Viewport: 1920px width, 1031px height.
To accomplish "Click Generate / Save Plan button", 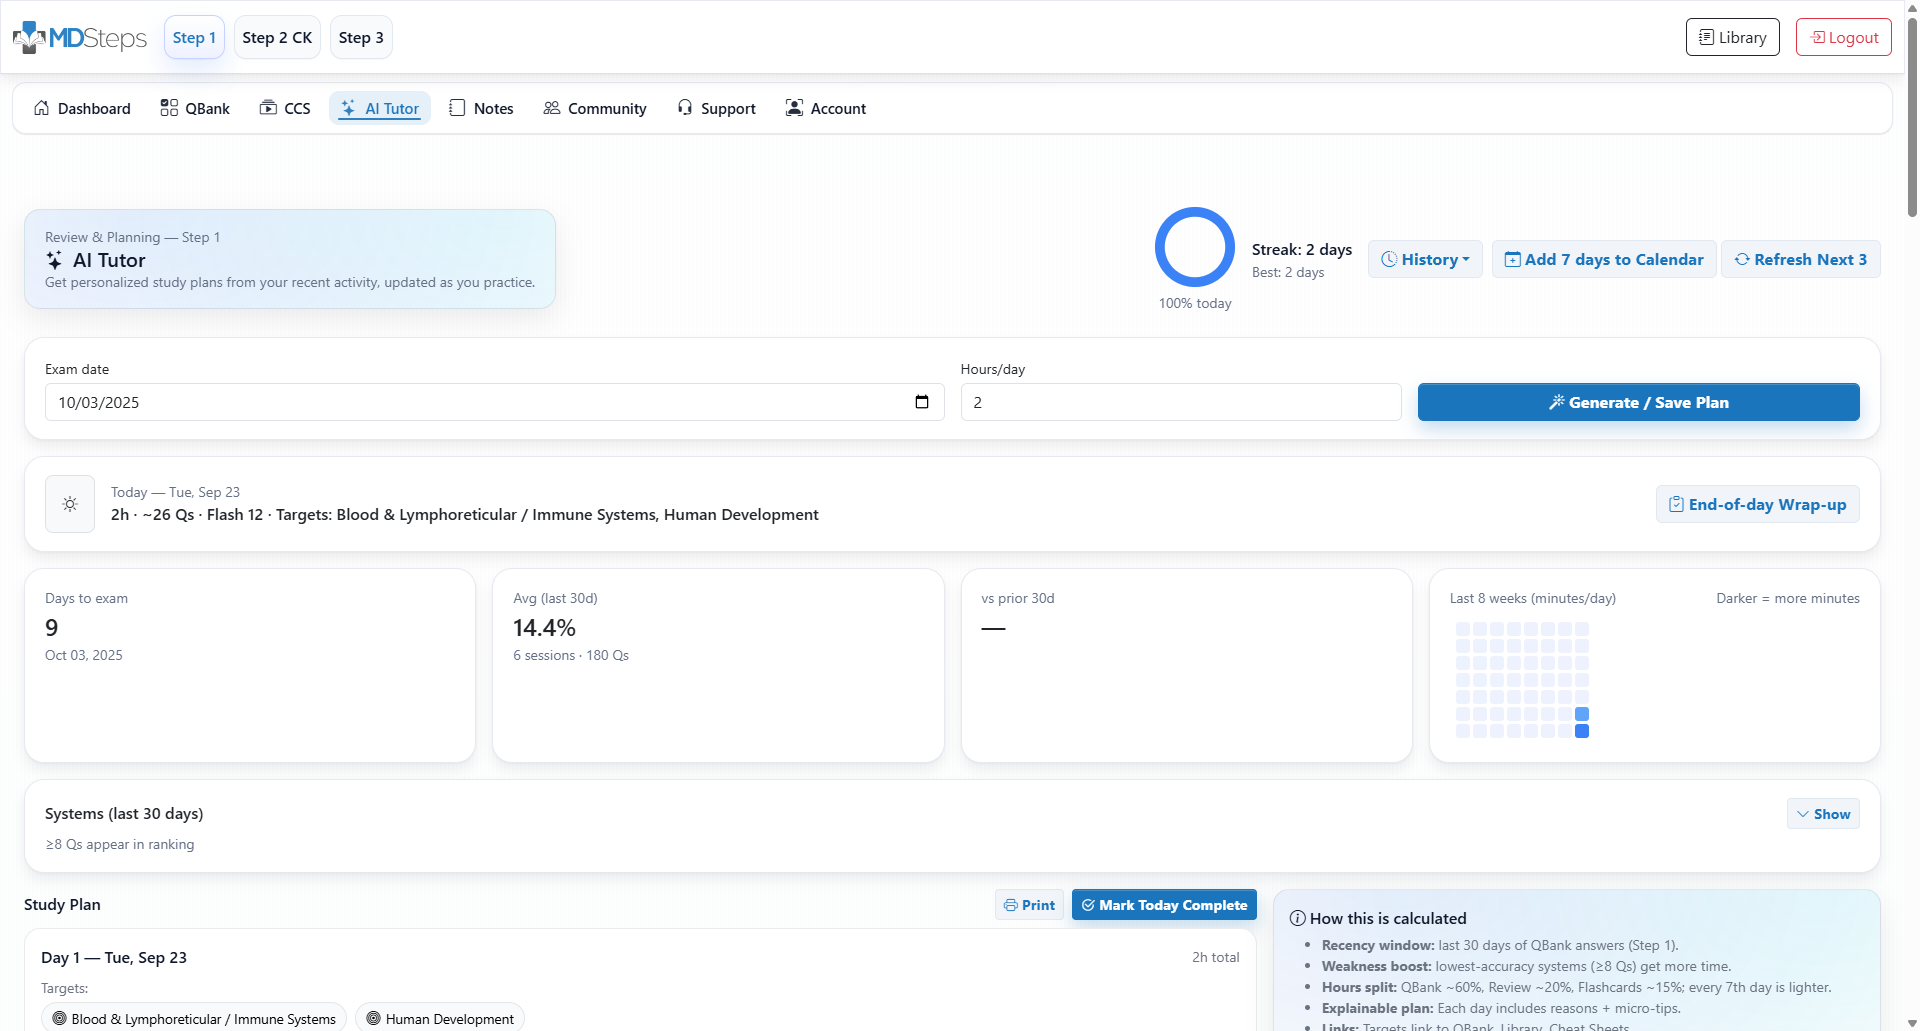I will [x=1638, y=402].
